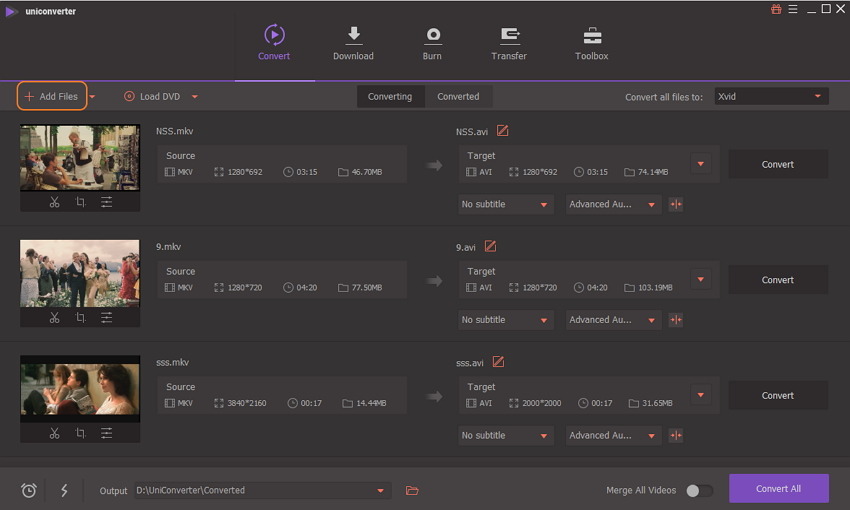The image size is (850, 510).
Task: Convert the NSS.mkv file
Action: (778, 164)
